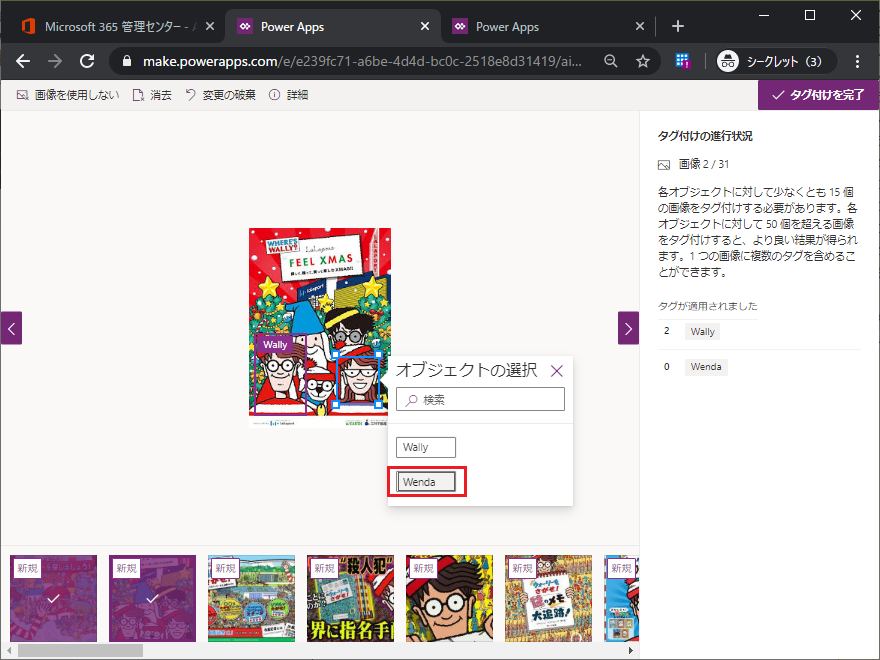This screenshot has height=660, width=880.
Task: Click 変更の破棄 toolbar command
Action: tap(220, 95)
